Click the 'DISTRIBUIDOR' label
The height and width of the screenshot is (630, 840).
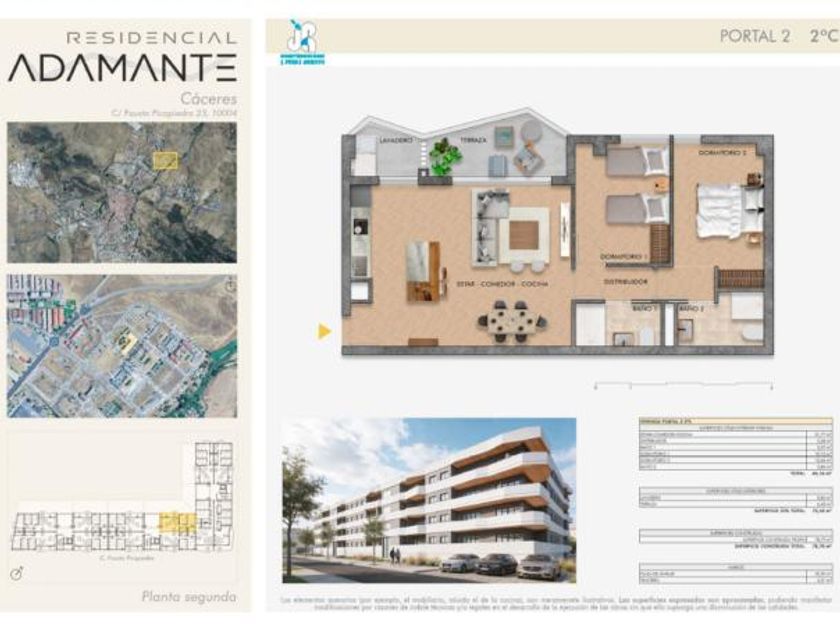tap(626, 281)
